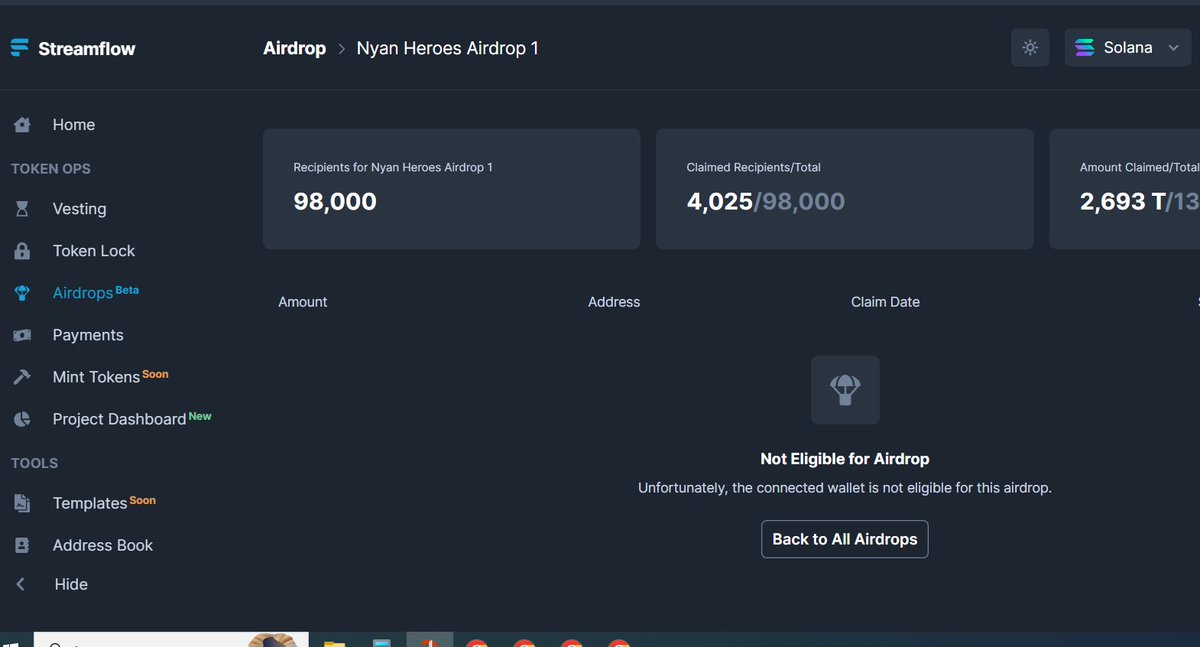Open Home via its house icon

click(21, 125)
